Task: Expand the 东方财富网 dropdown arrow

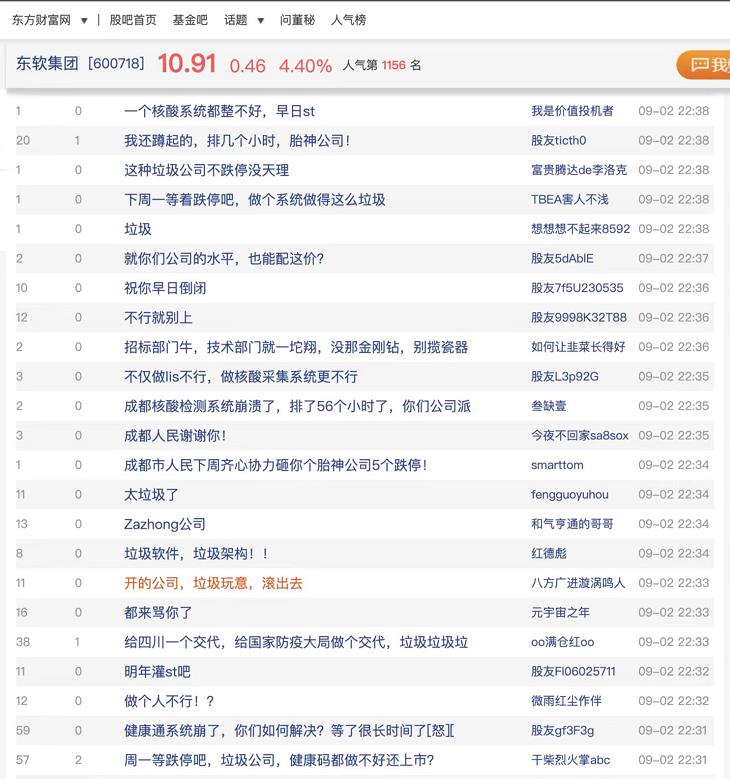Action: point(84,21)
